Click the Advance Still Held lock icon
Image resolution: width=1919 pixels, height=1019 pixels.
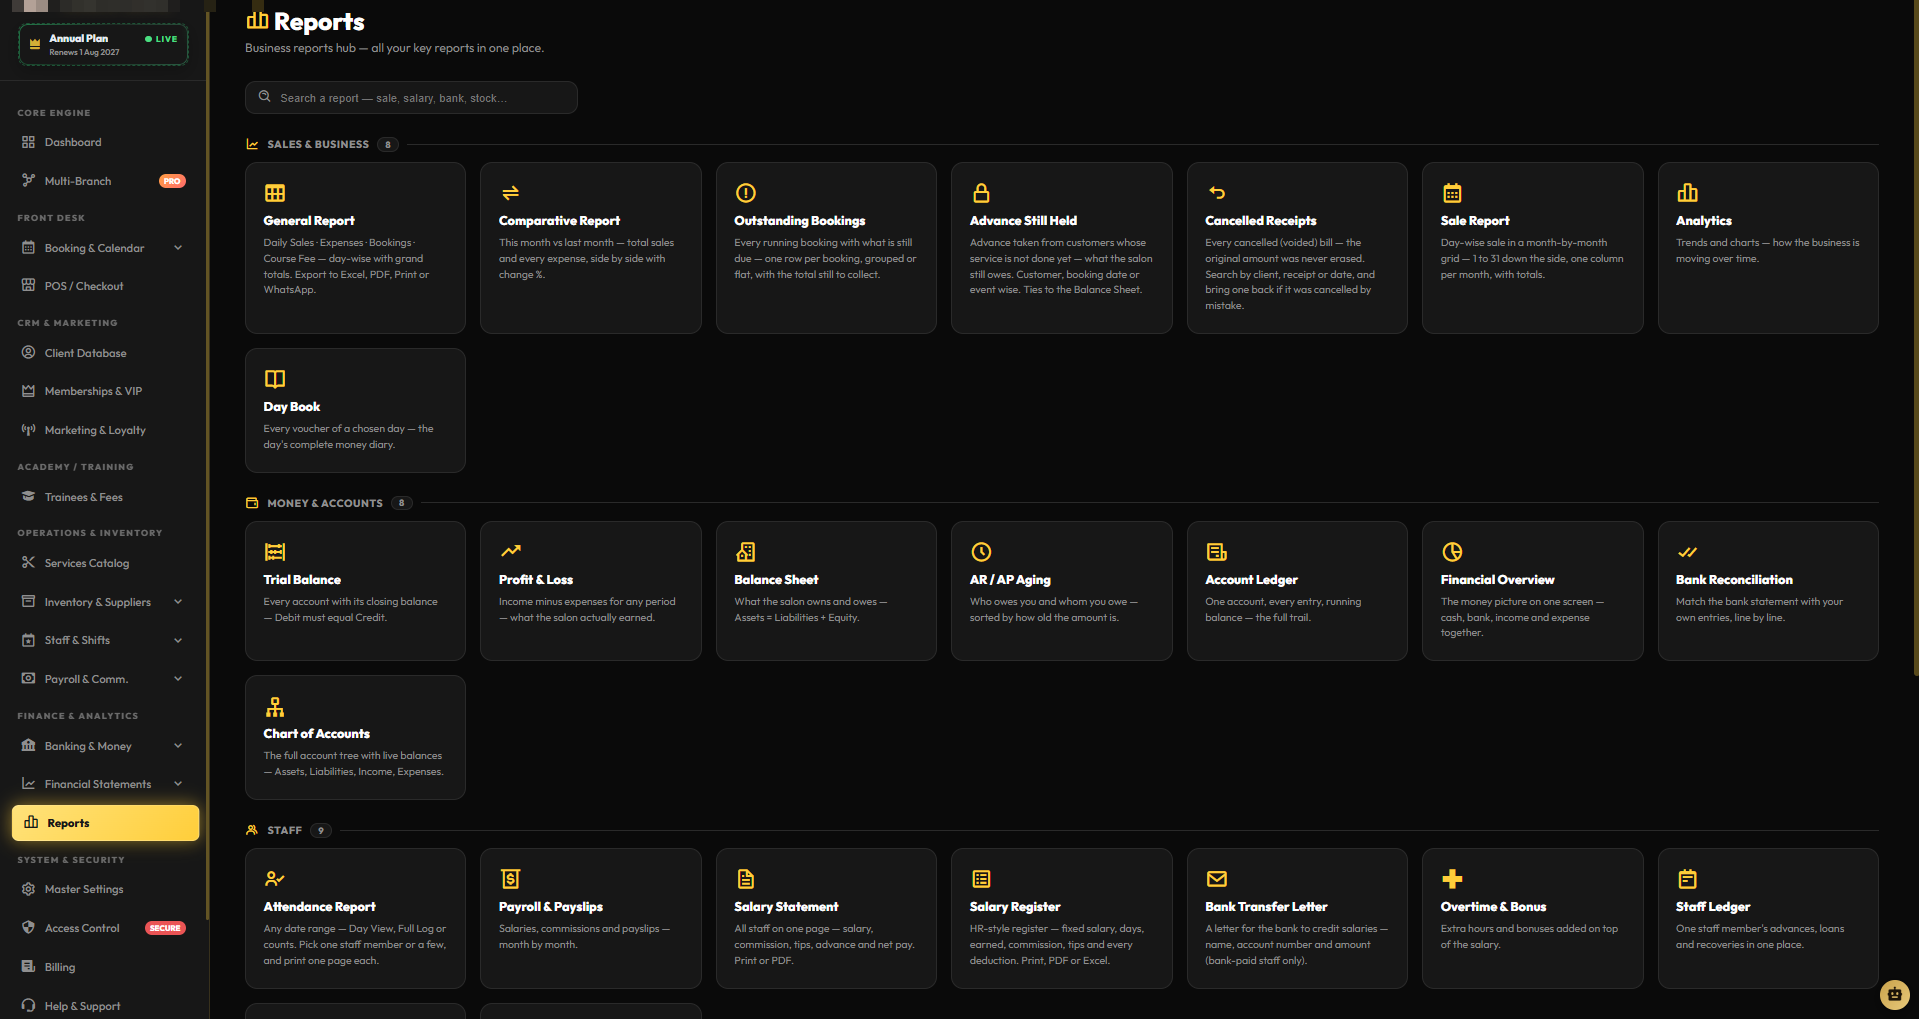981,193
